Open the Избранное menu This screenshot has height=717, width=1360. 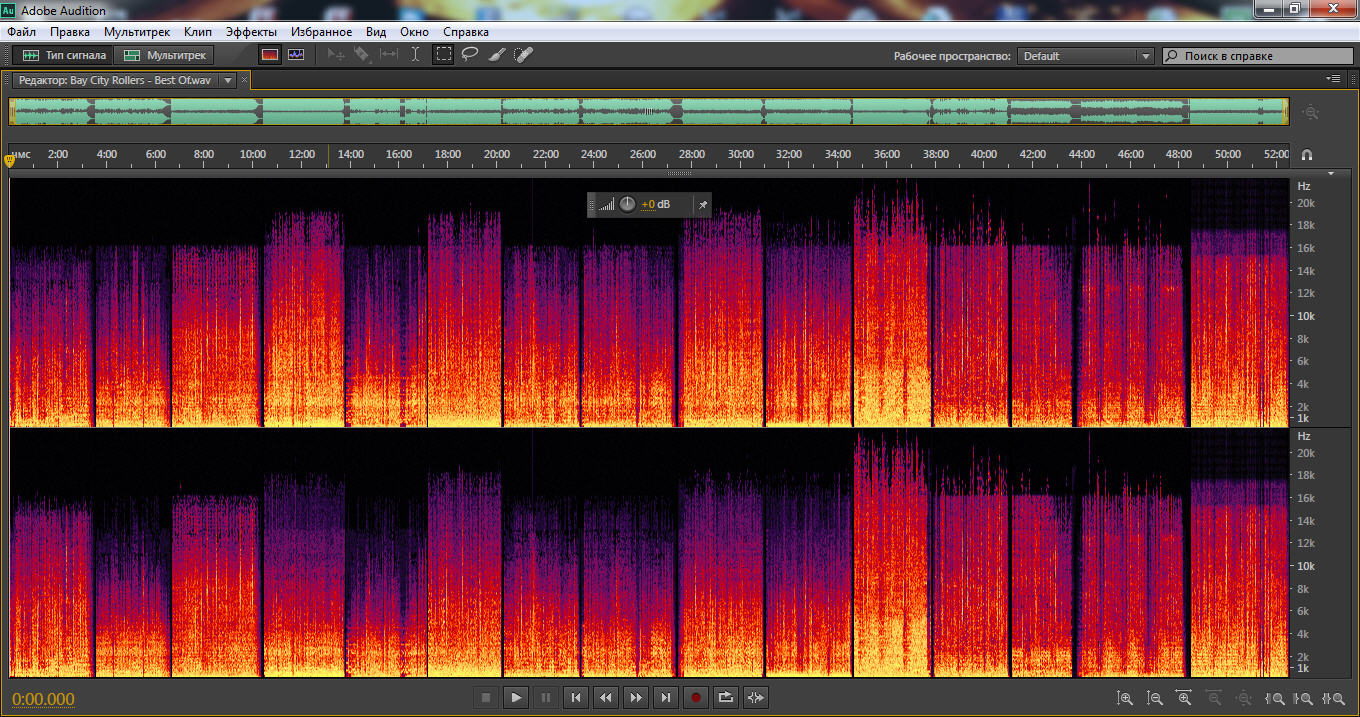click(320, 32)
